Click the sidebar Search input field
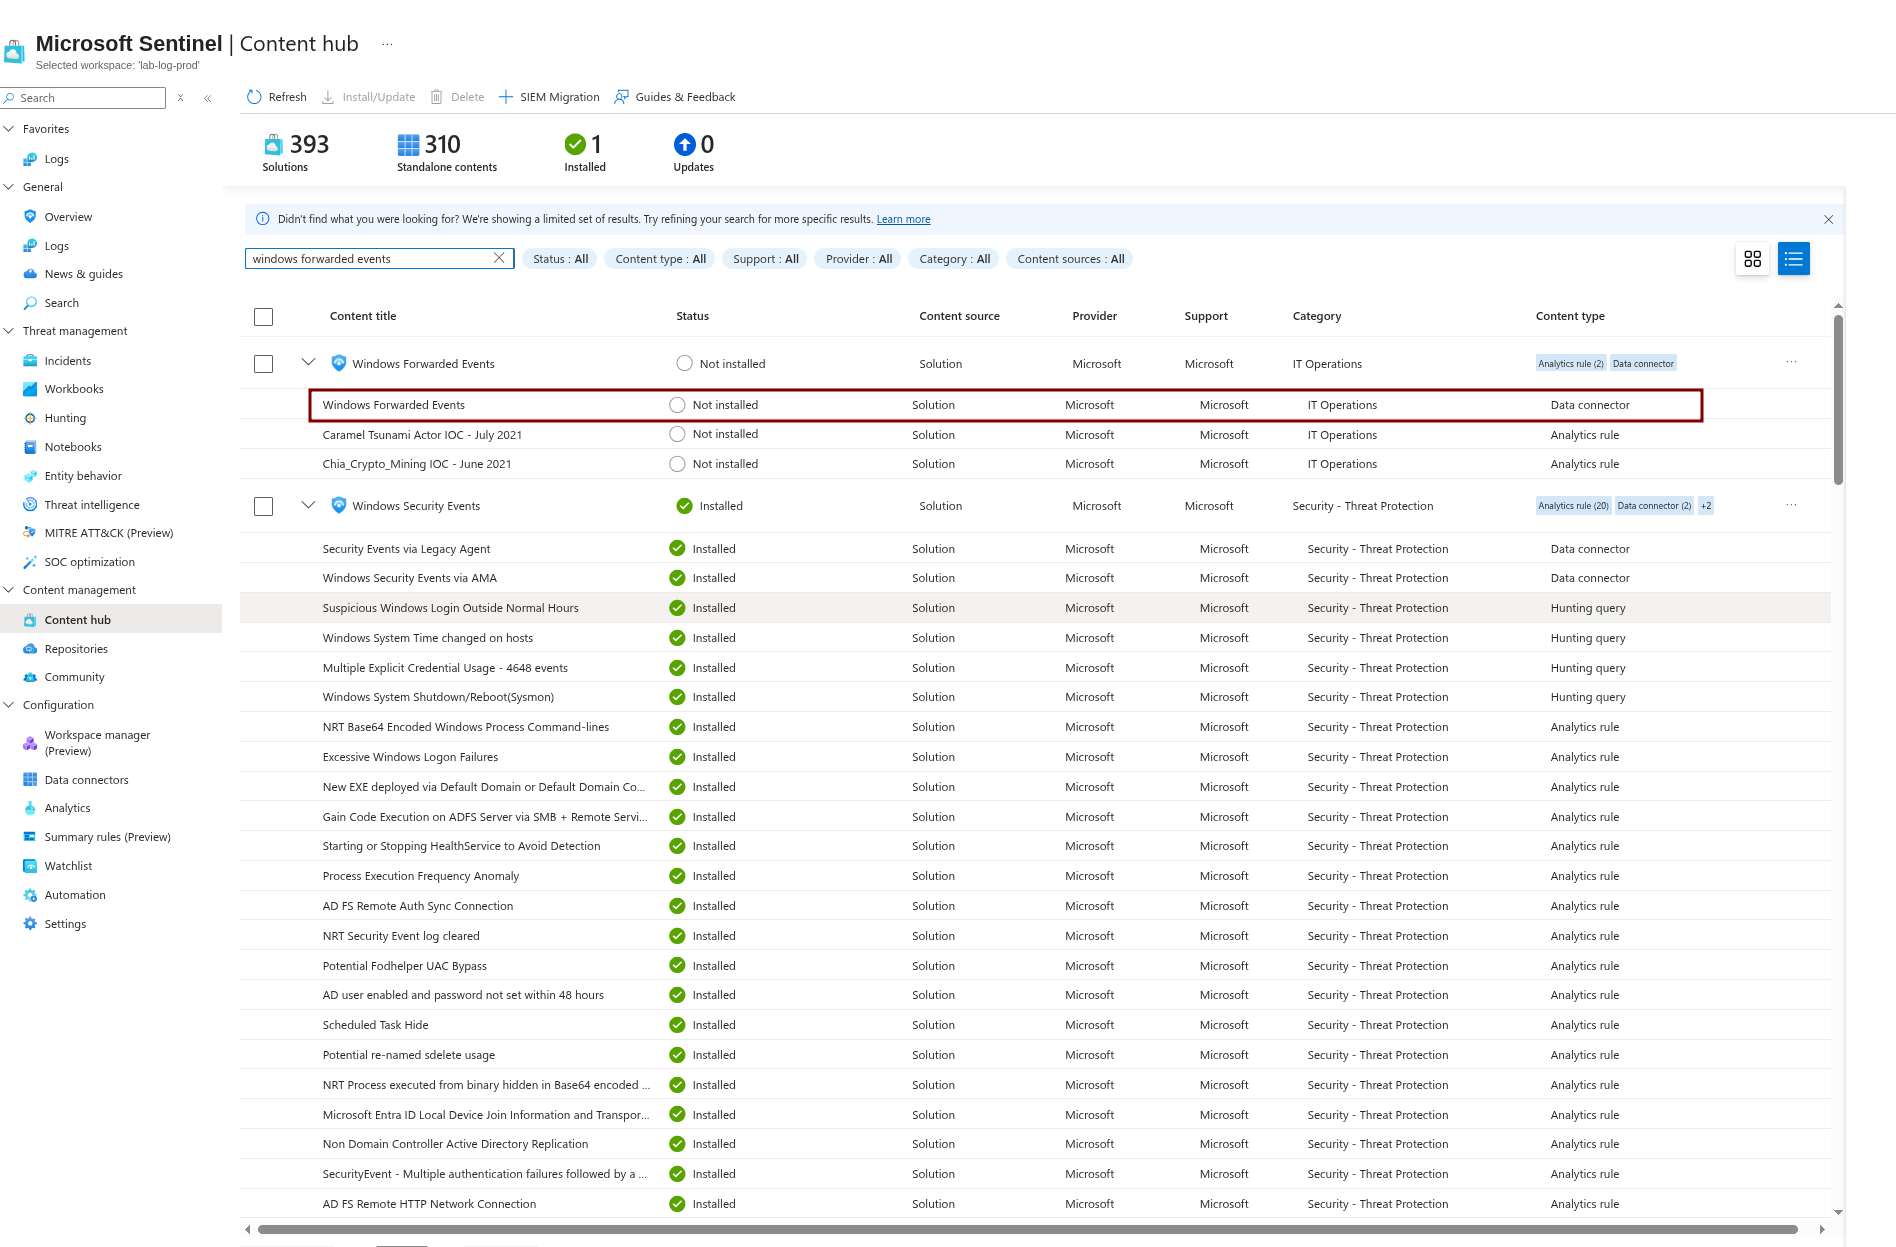This screenshot has height=1247, width=1896. pos(84,98)
